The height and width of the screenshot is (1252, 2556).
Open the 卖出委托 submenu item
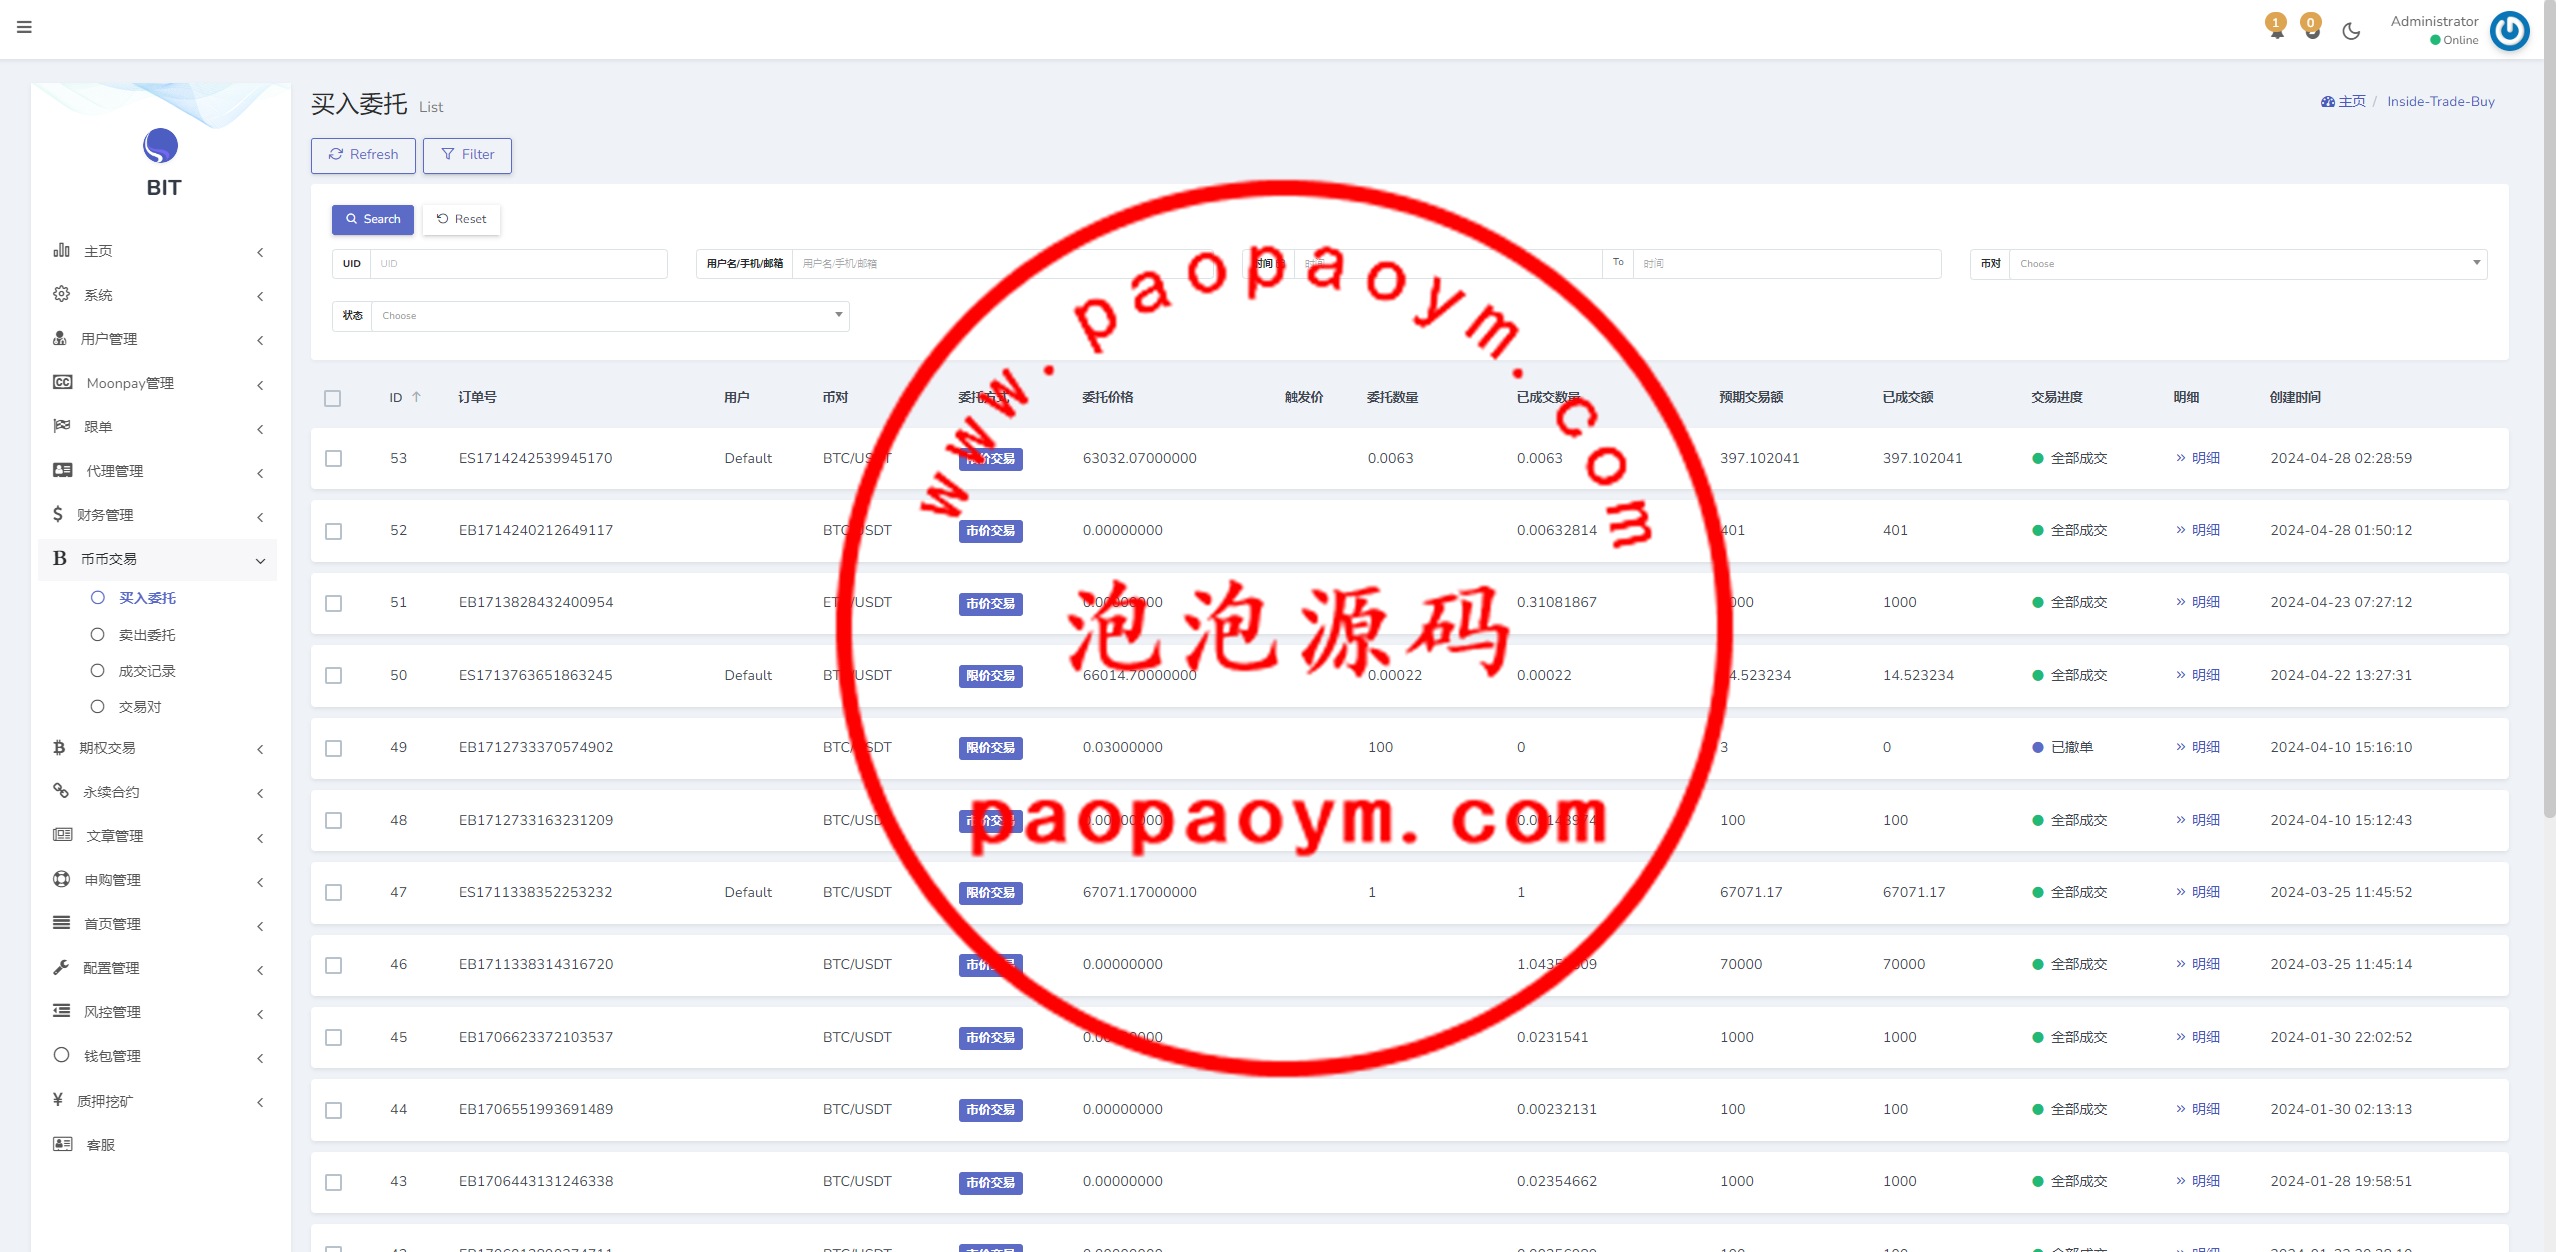click(147, 635)
